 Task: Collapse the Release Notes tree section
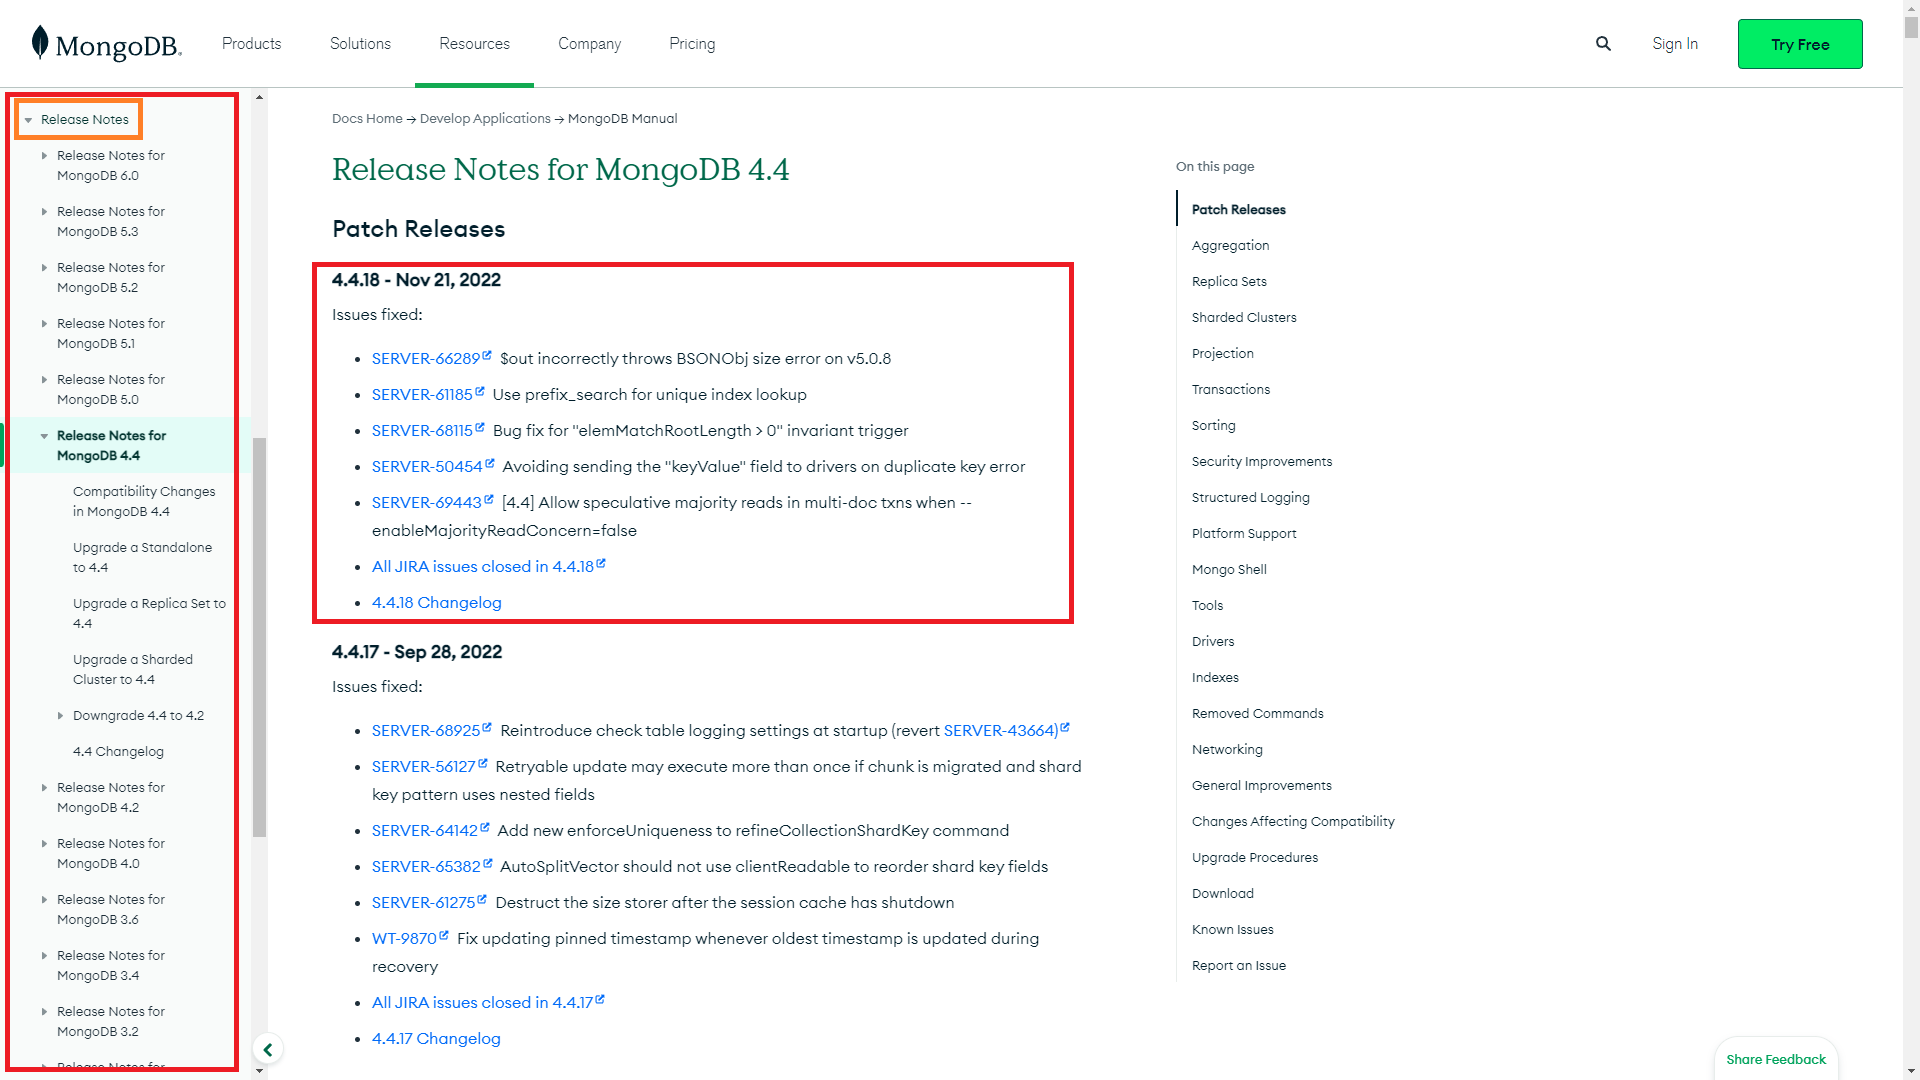click(28, 120)
